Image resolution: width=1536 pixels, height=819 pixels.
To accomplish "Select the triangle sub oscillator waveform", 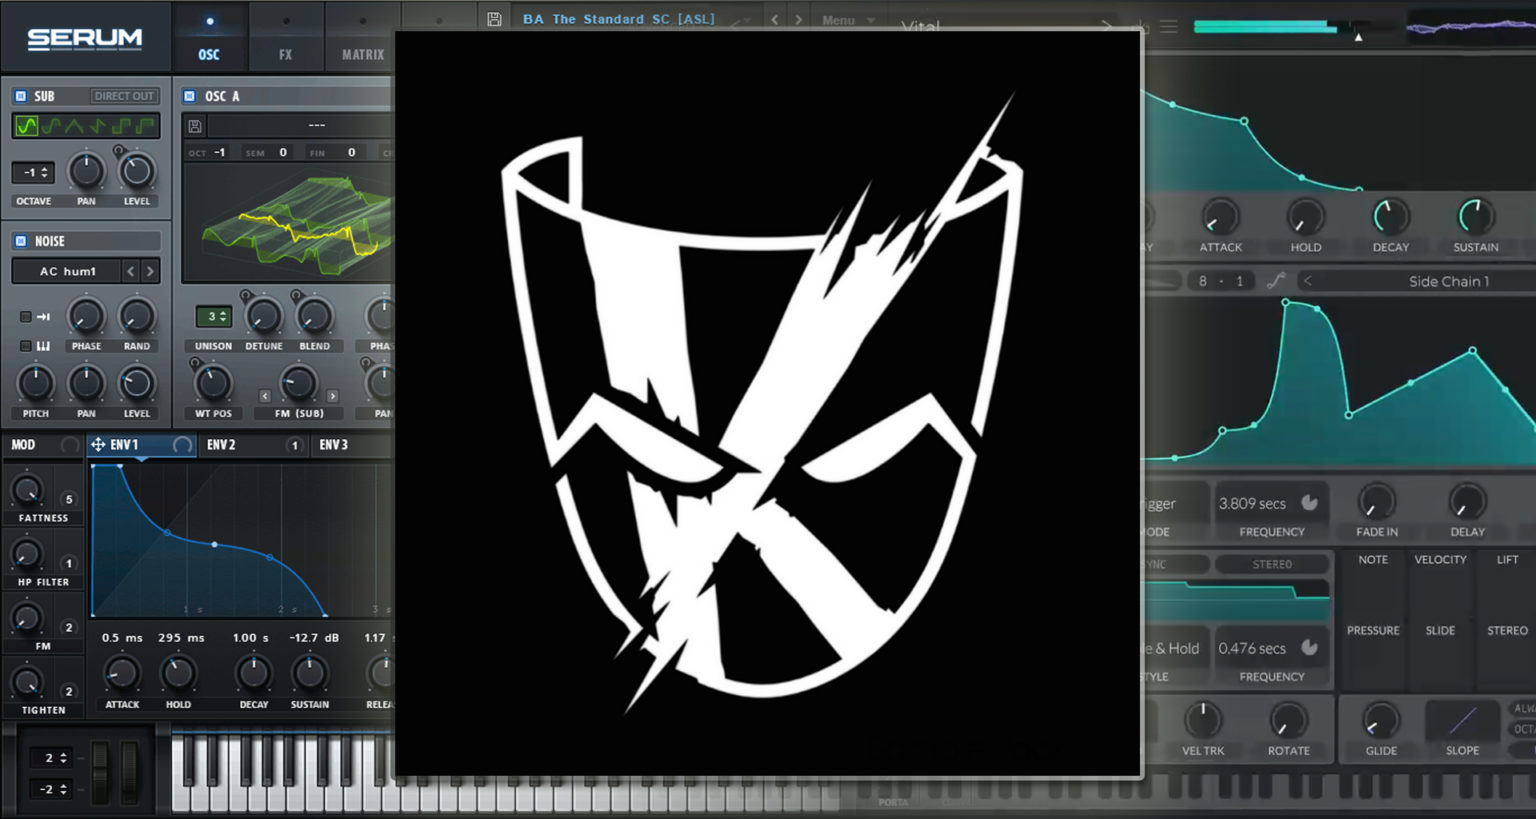I will pos(75,126).
